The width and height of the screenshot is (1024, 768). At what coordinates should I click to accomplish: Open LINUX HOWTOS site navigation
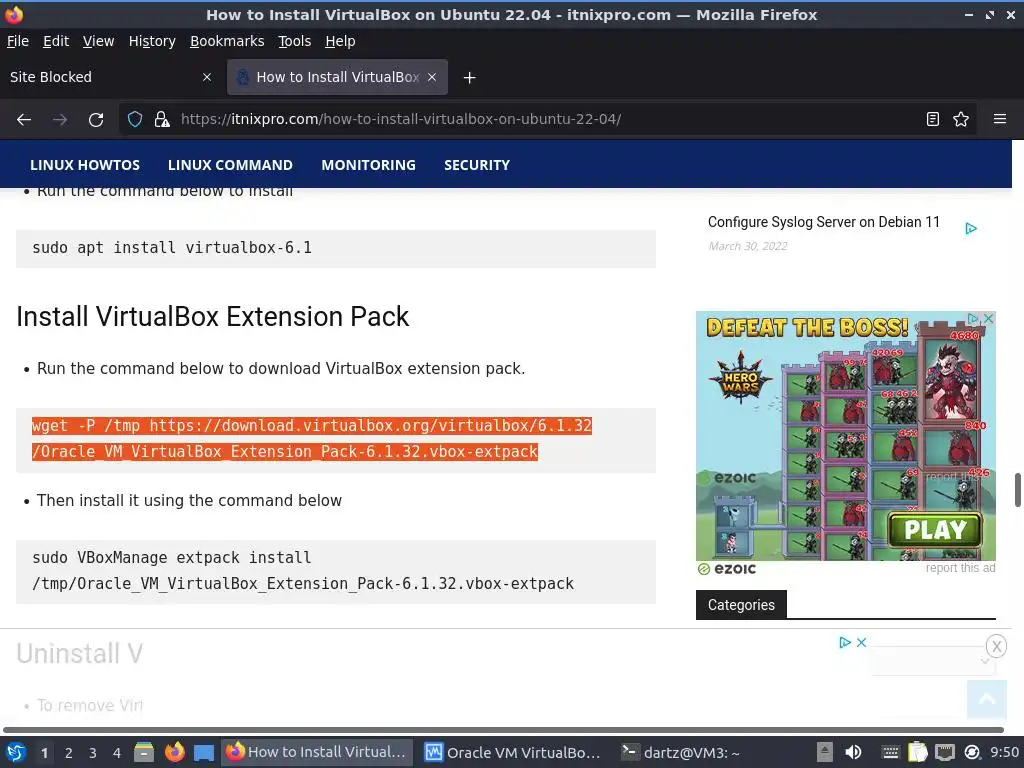pyautogui.click(x=85, y=165)
